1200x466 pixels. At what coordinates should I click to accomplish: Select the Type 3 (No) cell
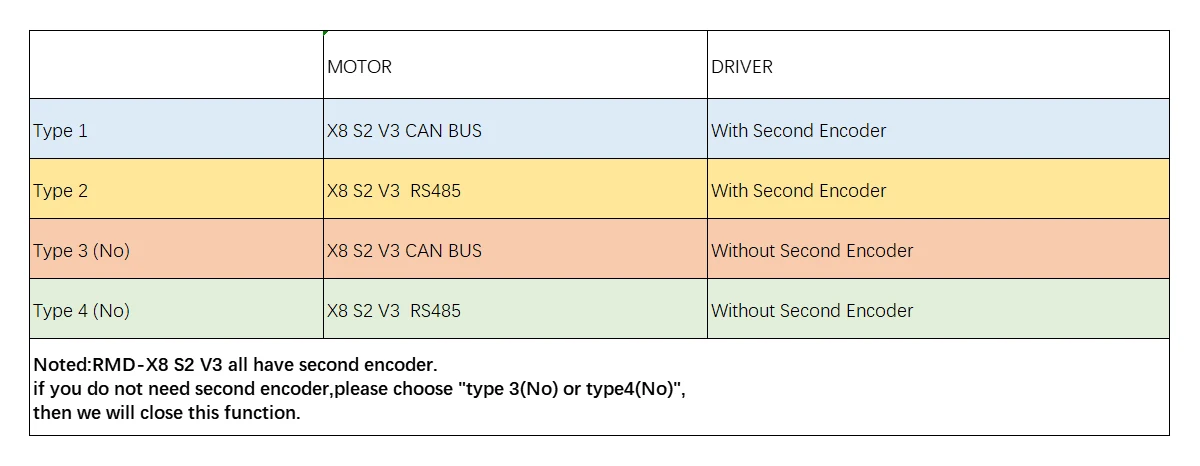(x=176, y=249)
